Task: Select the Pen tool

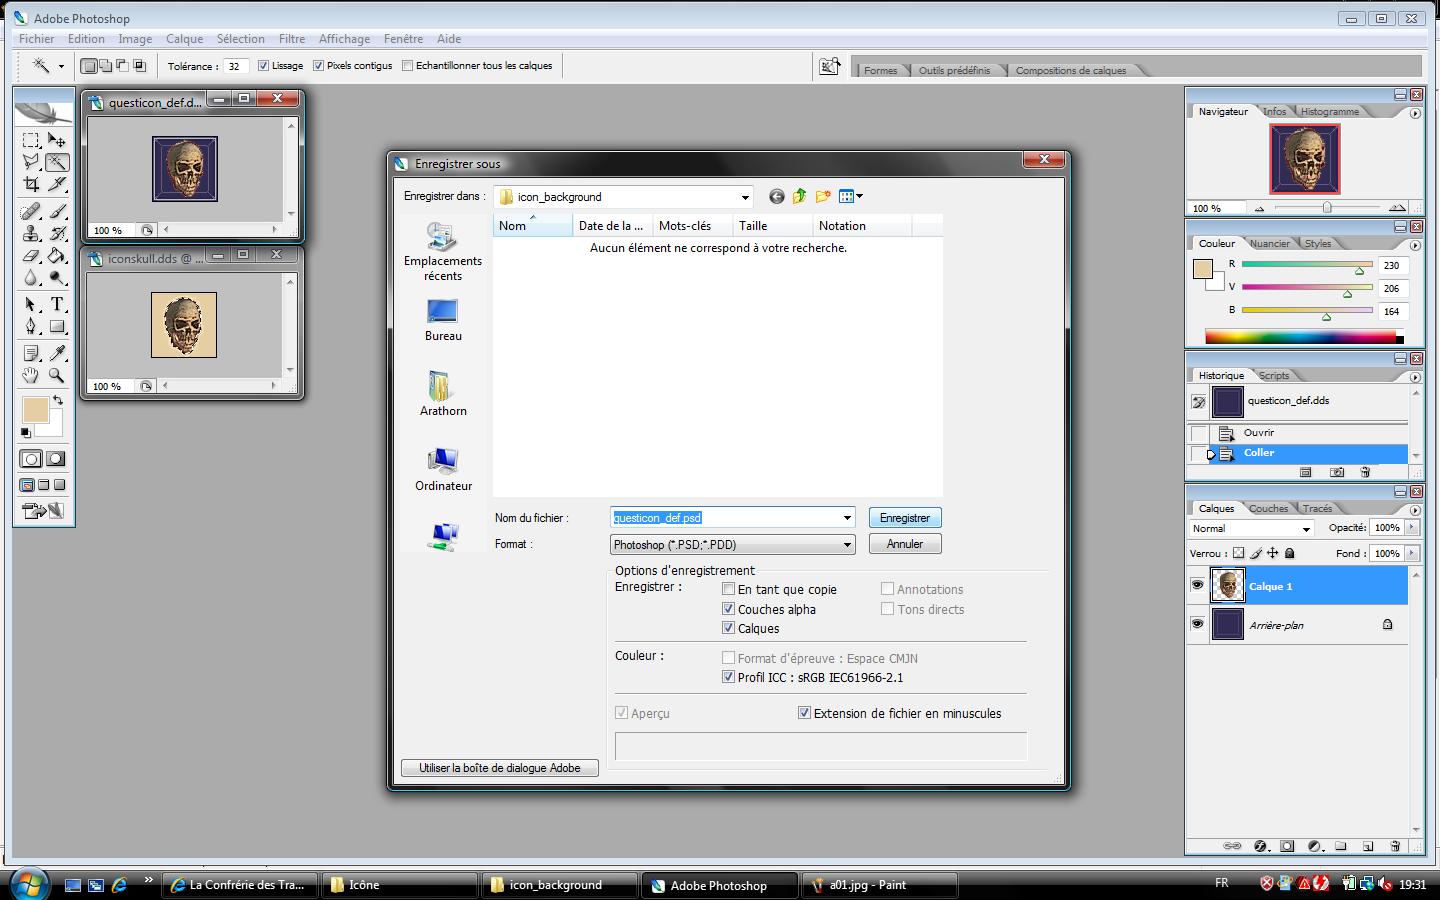Action: pyautogui.click(x=31, y=326)
